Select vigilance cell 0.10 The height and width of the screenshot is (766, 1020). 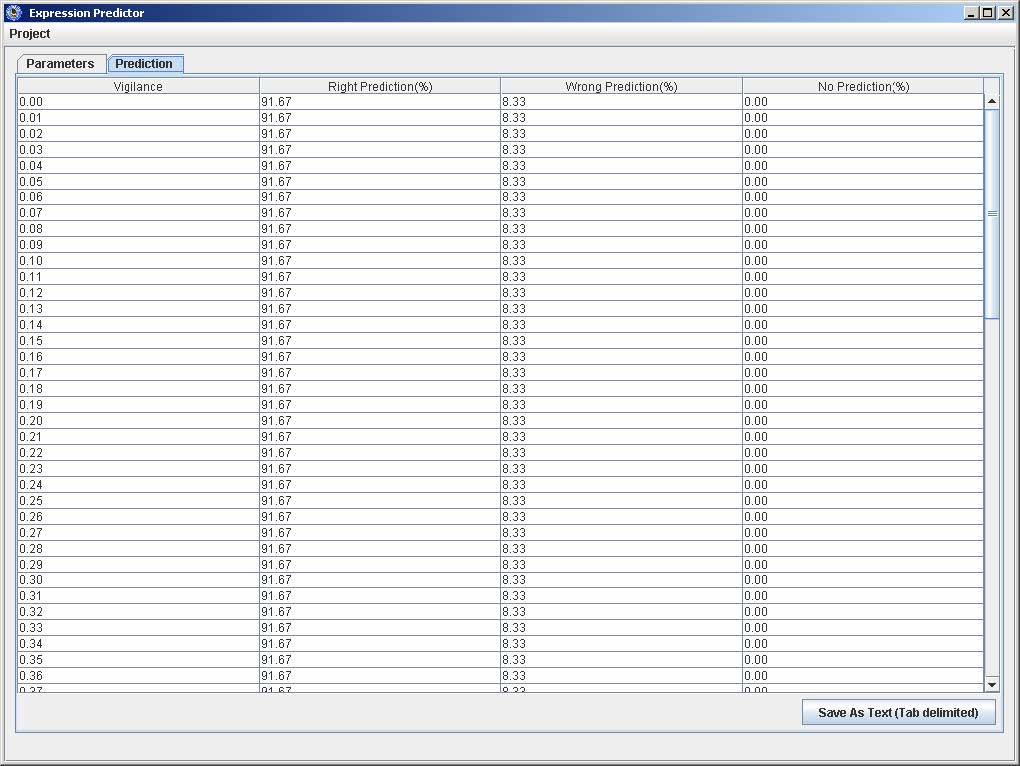pos(138,261)
